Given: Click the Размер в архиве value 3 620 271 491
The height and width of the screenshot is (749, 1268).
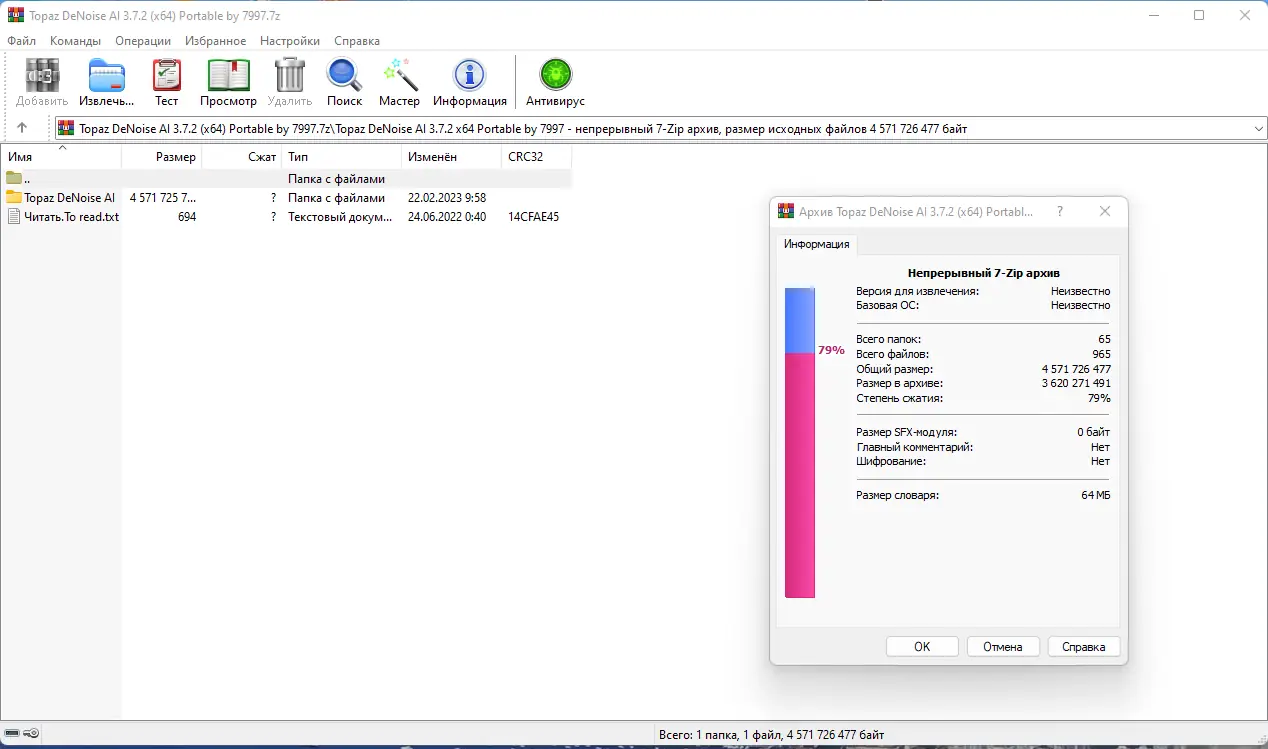Looking at the screenshot, I should tap(1076, 383).
